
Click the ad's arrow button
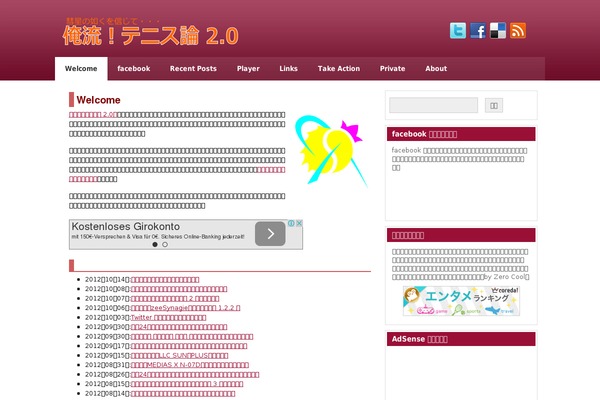270,233
